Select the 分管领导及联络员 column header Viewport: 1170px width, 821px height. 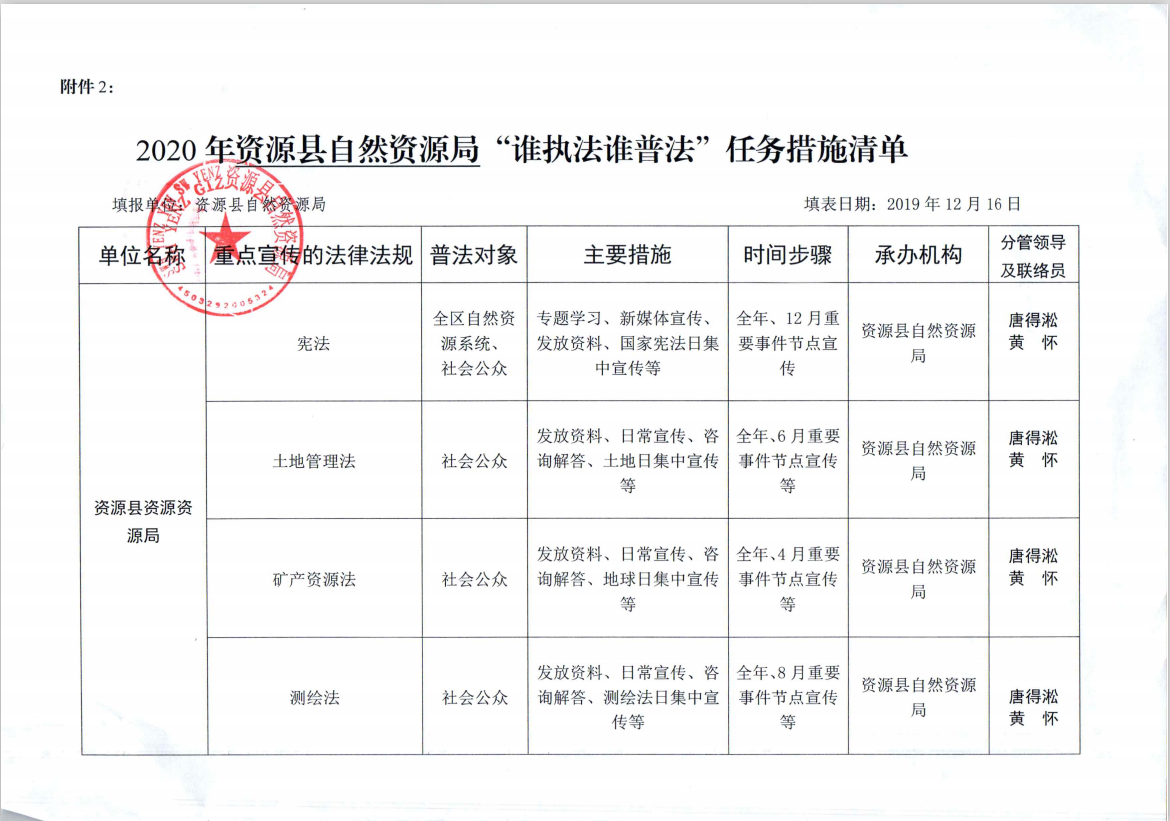[1033, 256]
